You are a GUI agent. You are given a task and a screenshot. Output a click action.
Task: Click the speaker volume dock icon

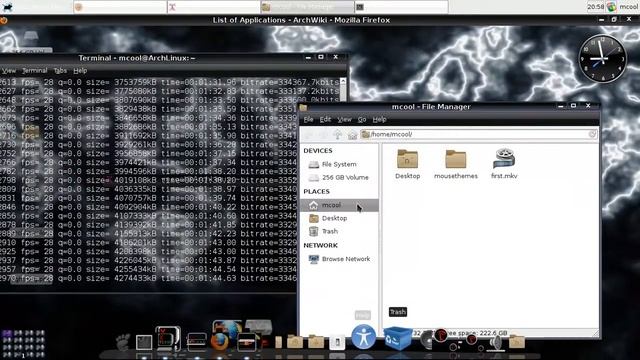pyautogui.click(x=496, y=343)
